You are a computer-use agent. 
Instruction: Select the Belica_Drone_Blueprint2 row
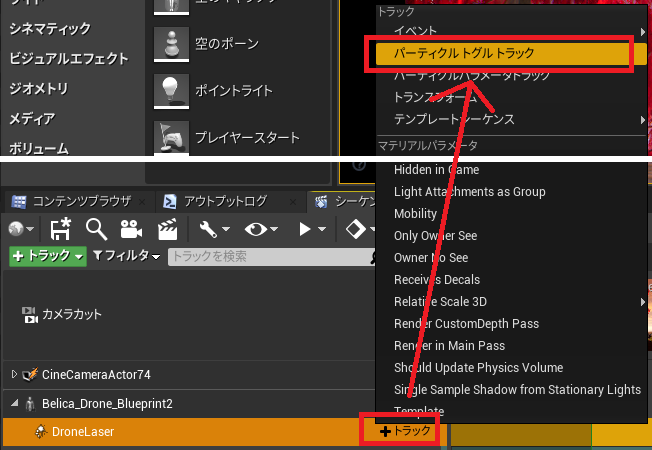tap(189, 403)
